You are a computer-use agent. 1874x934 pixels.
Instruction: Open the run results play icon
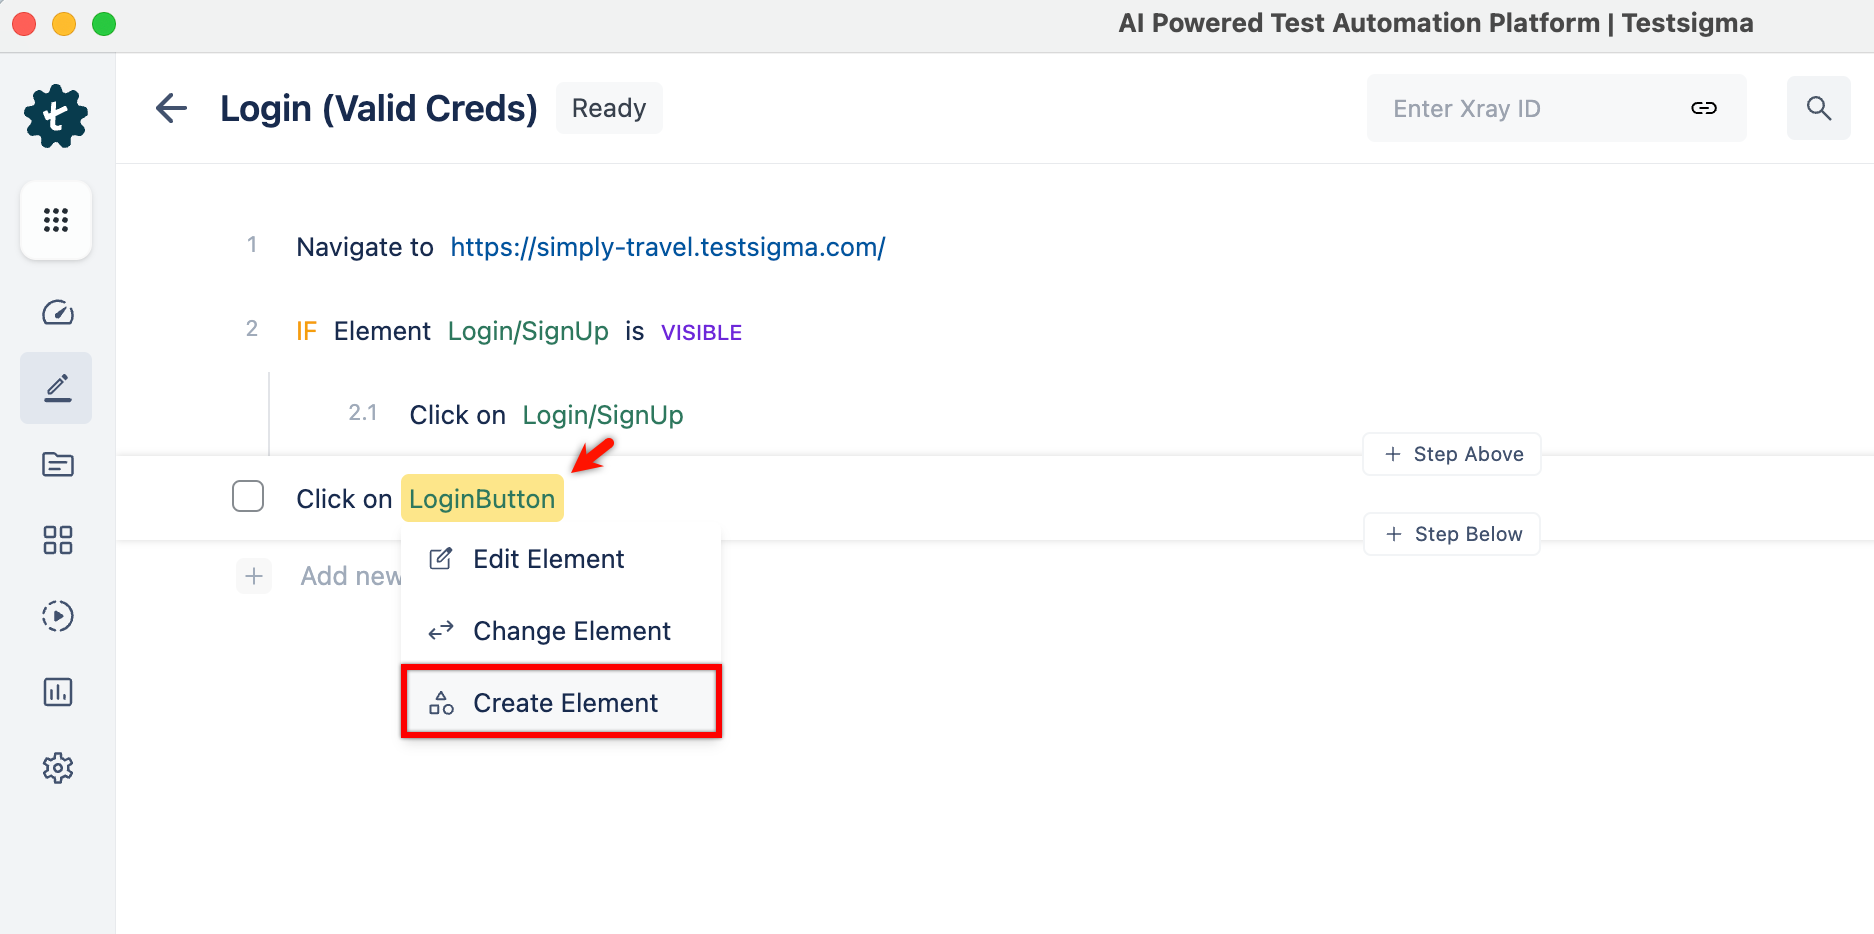[x=57, y=616]
